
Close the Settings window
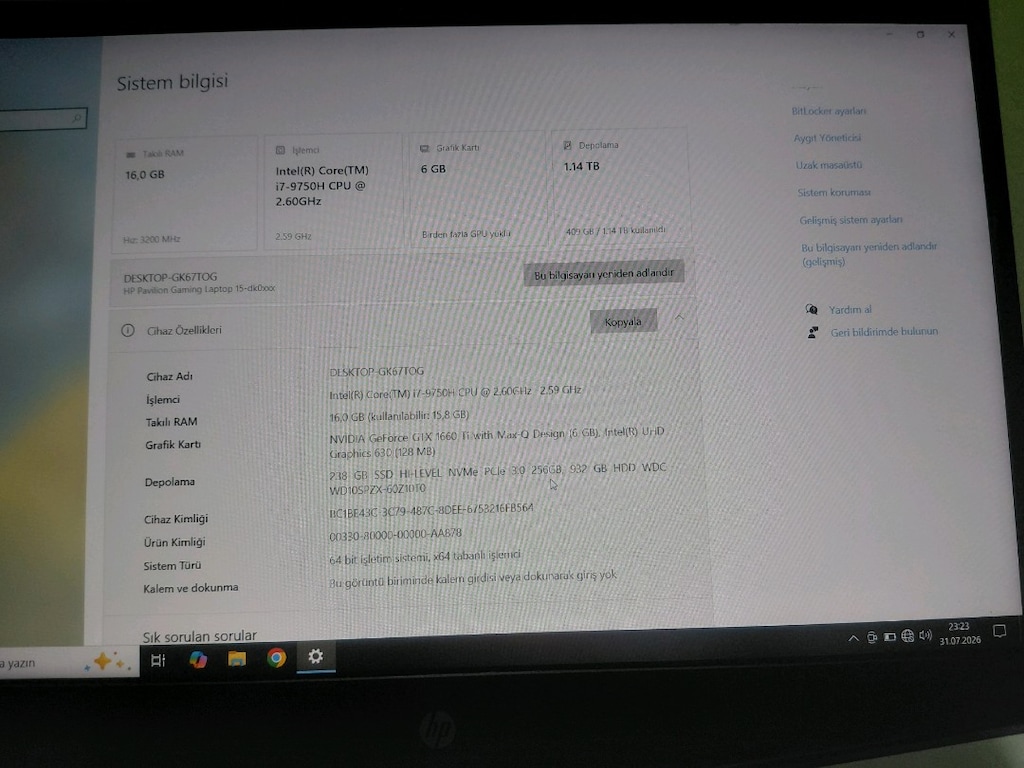(x=951, y=34)
